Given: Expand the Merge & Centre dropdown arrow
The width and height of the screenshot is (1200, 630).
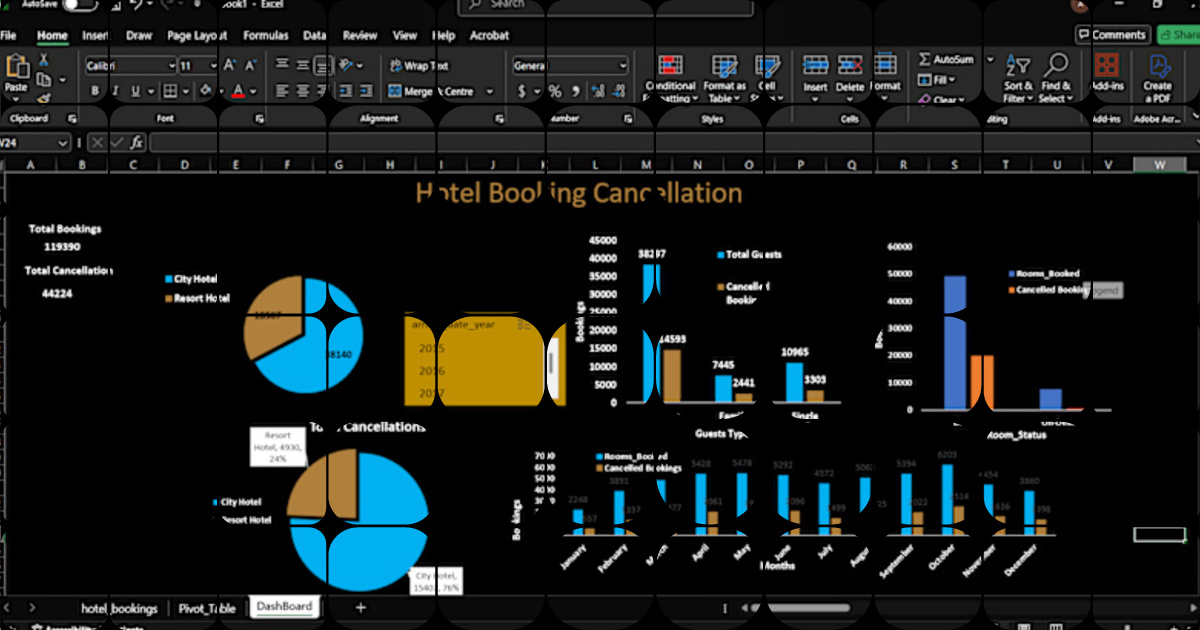Looking at the screenshot, I should point(490,91).
